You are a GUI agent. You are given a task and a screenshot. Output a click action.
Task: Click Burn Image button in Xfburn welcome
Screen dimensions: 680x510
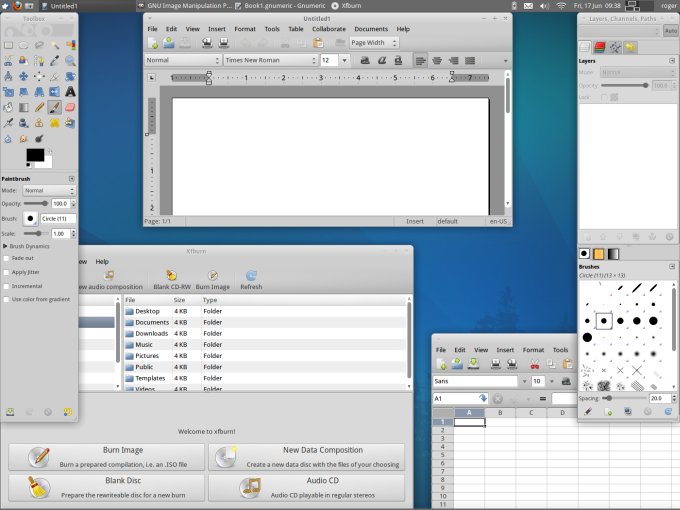[107, 457]
